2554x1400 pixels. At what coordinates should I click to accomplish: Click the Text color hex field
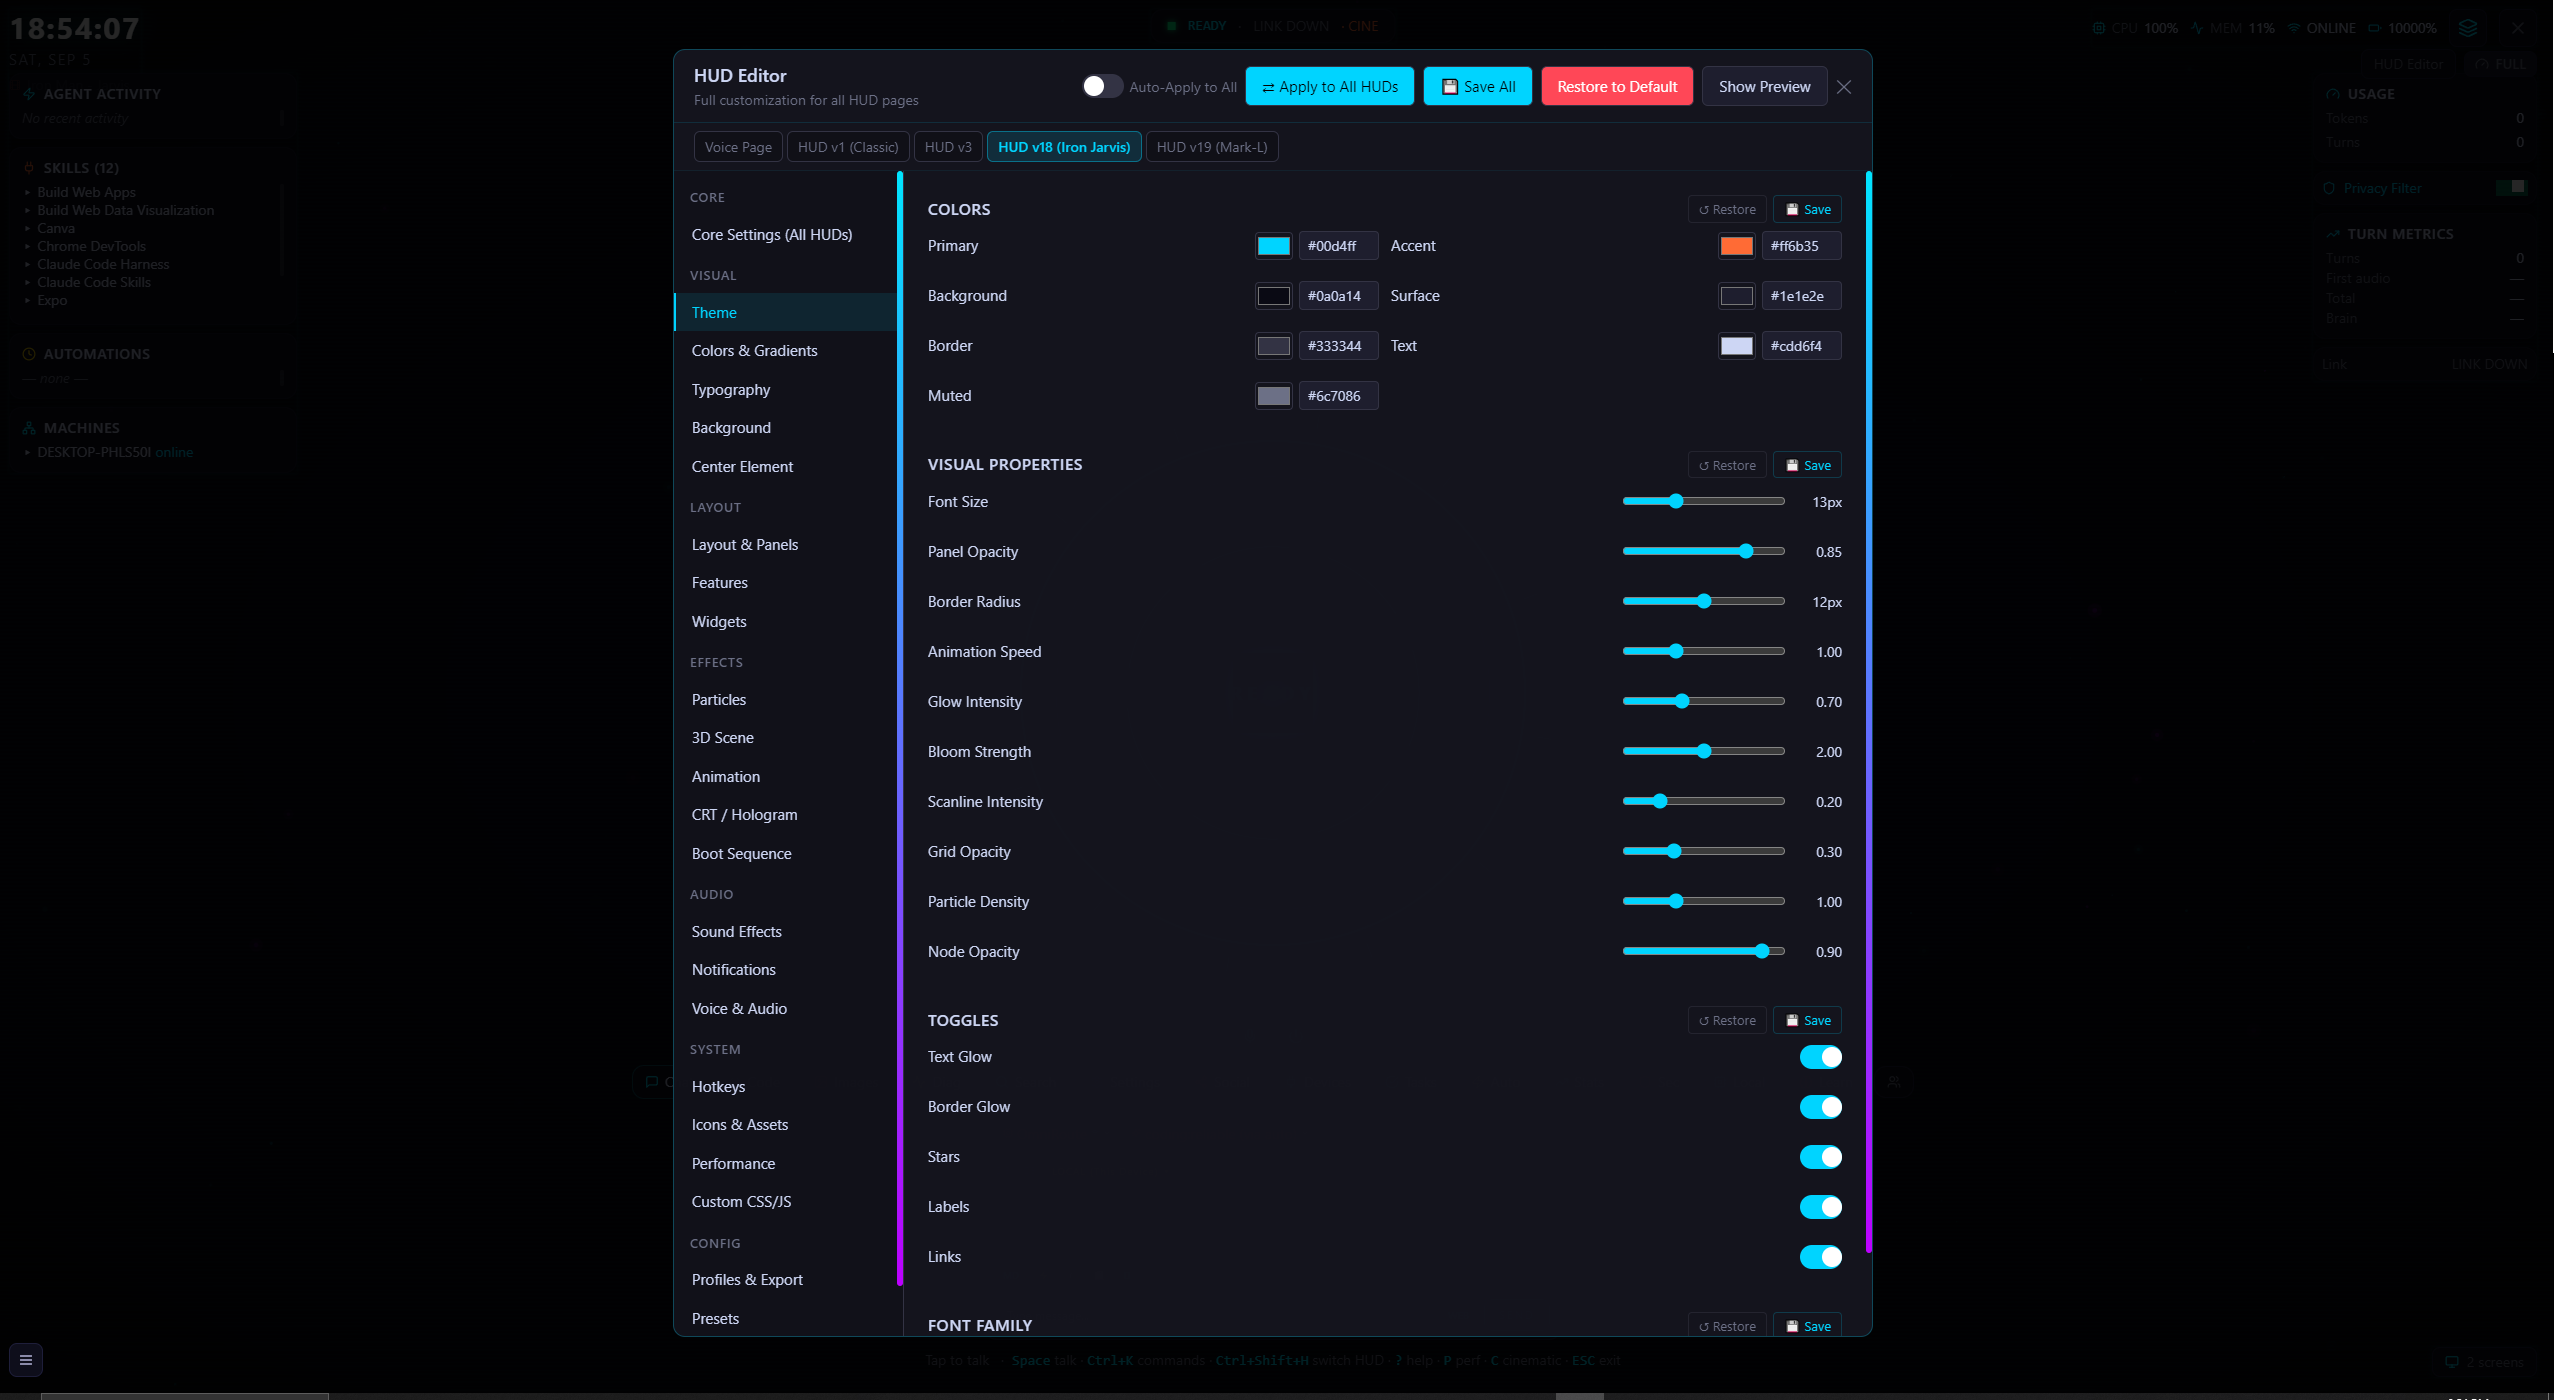pos(1801,346)
